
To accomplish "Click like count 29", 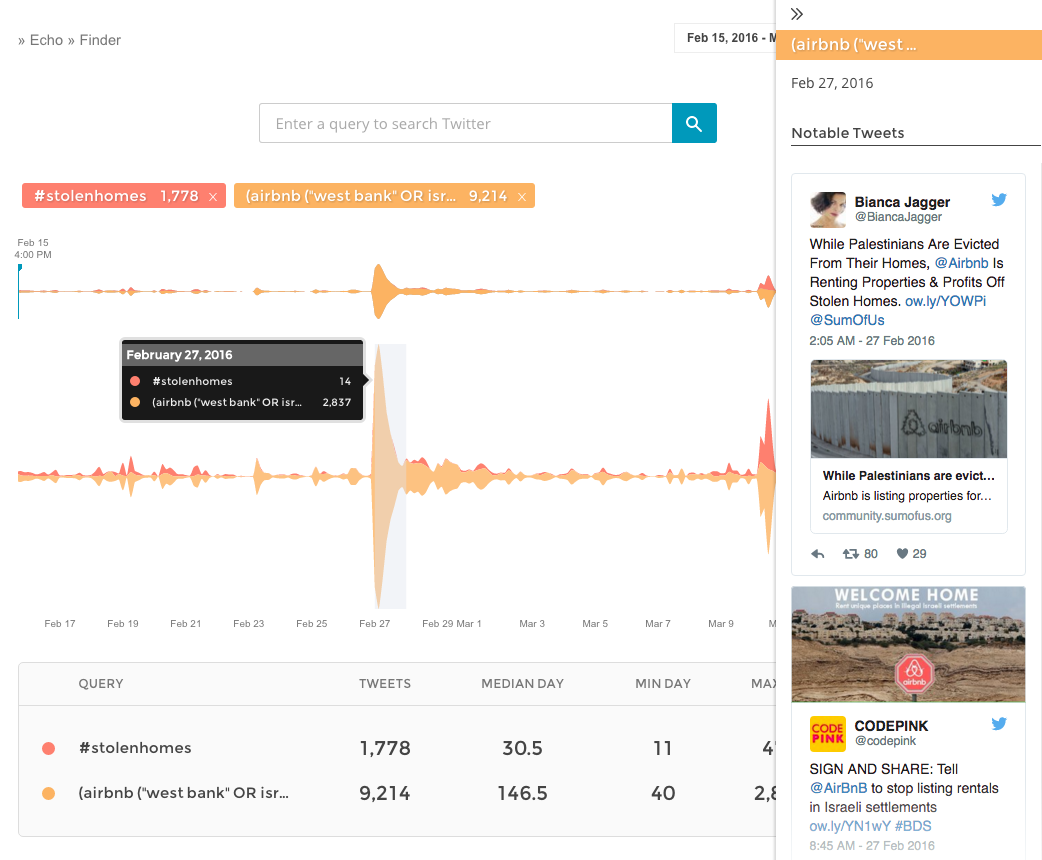I will (x=919, y=554).
